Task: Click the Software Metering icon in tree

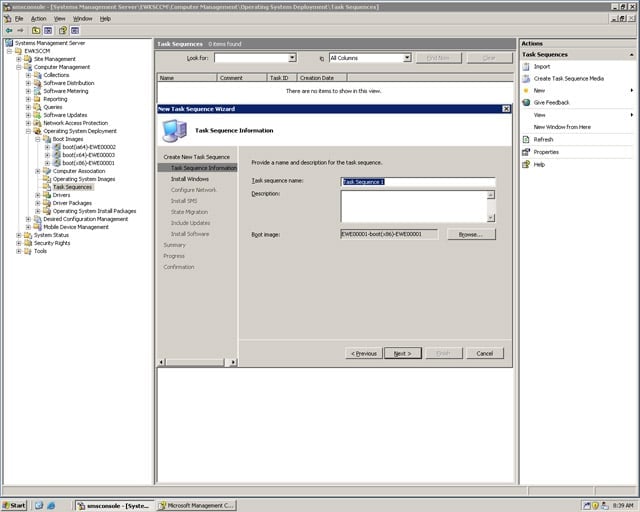Action: [x=38, y=91]
